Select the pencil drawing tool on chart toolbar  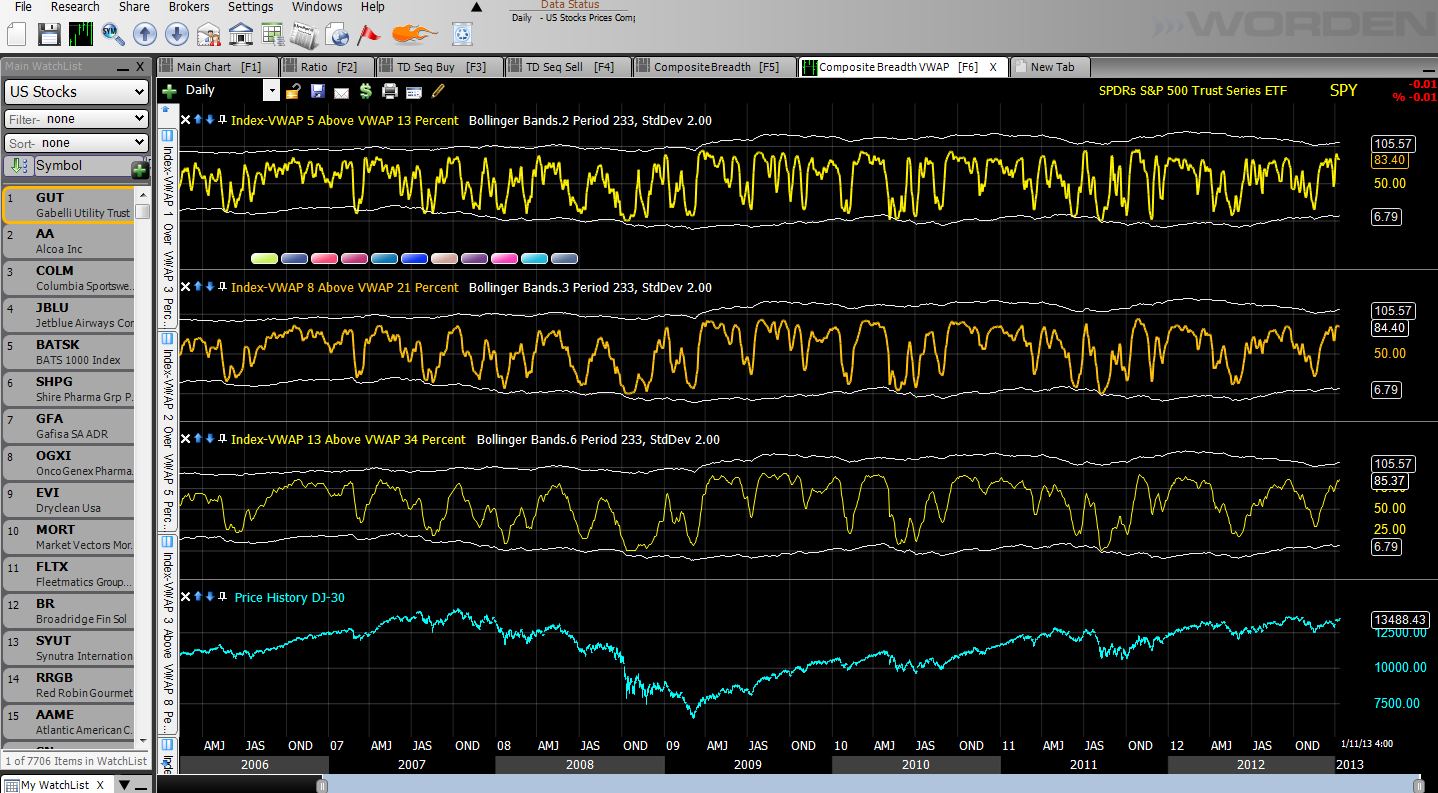coord(437,90)
